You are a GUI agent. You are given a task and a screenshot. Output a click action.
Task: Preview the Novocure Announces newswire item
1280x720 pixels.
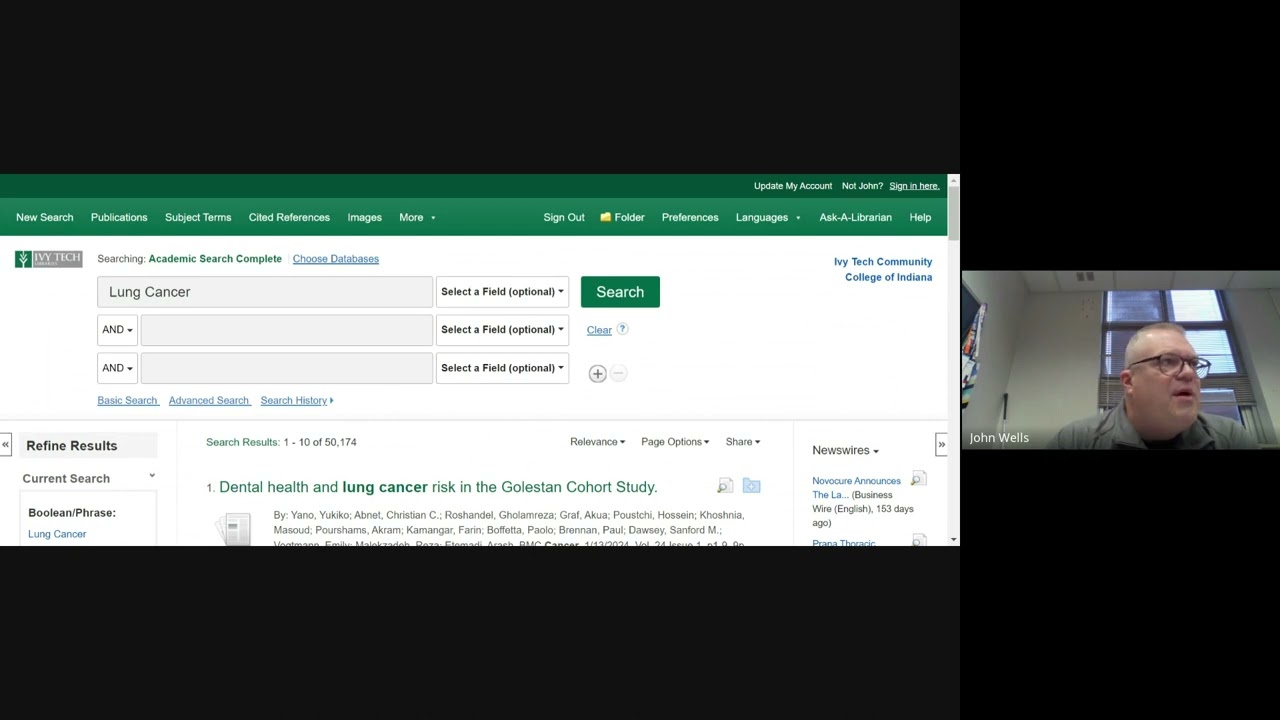[918, 480]
